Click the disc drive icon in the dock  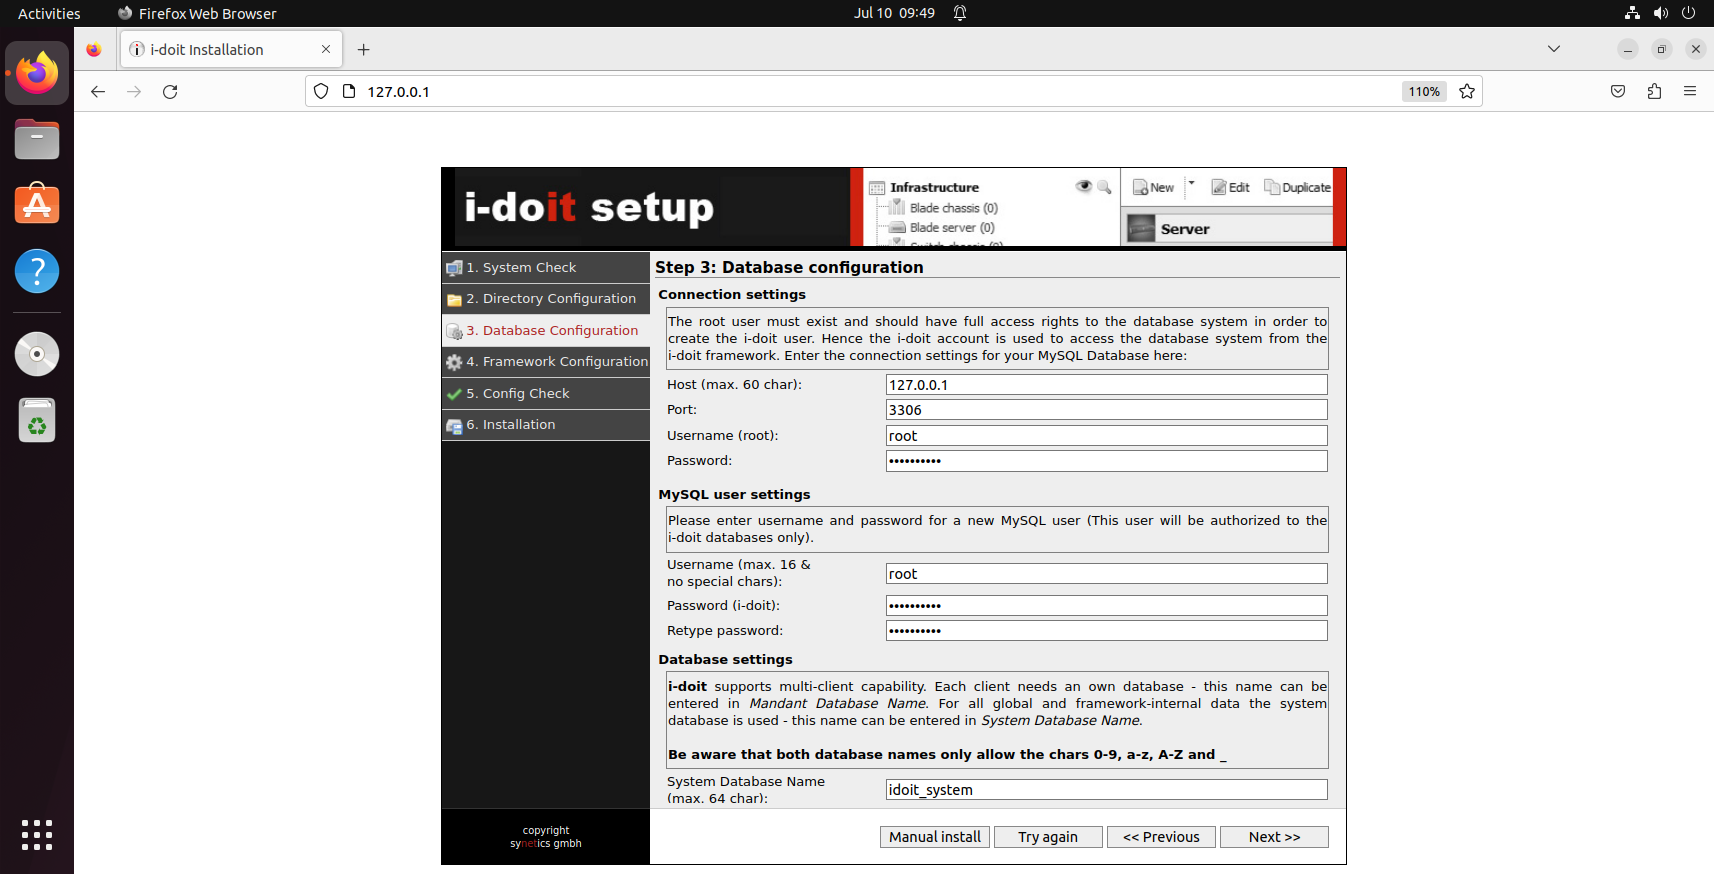[37, 354]
